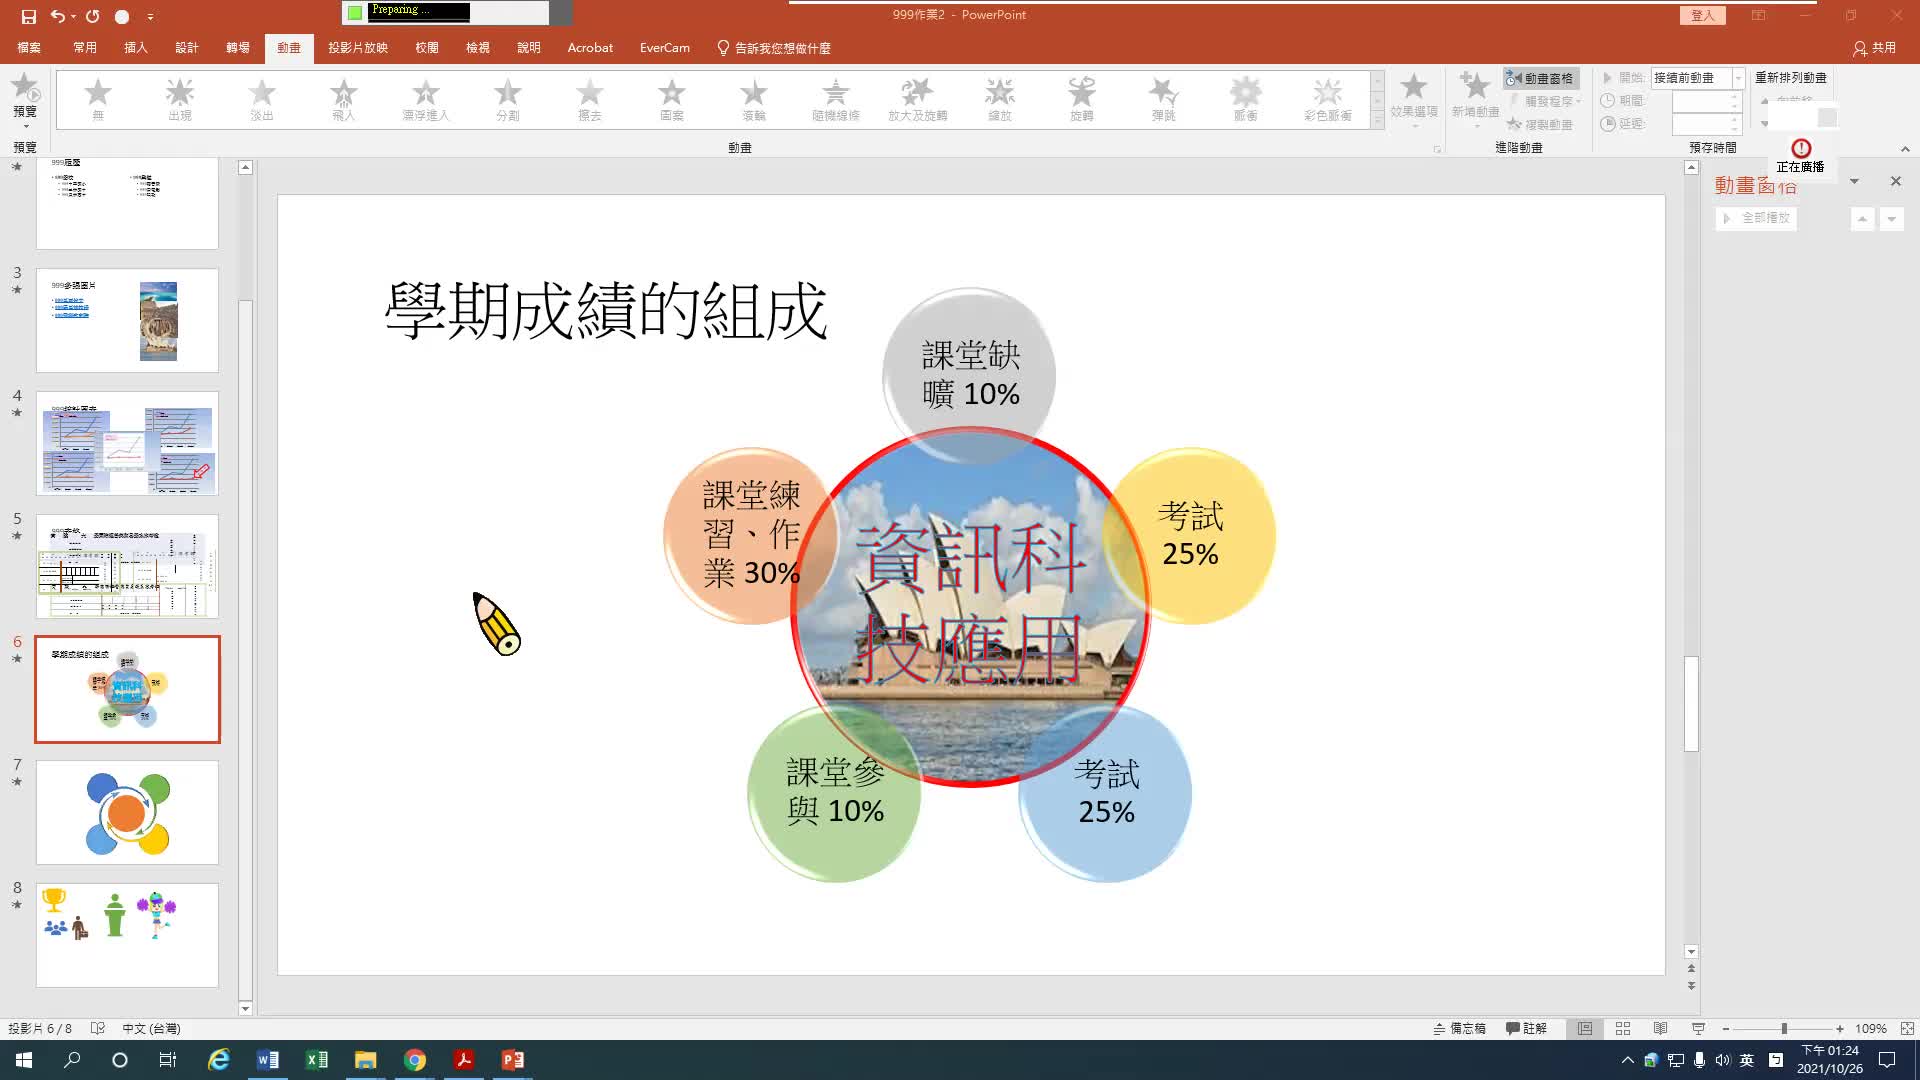Open animation pane options dropdown arrow

click(x=1854, y=182)
